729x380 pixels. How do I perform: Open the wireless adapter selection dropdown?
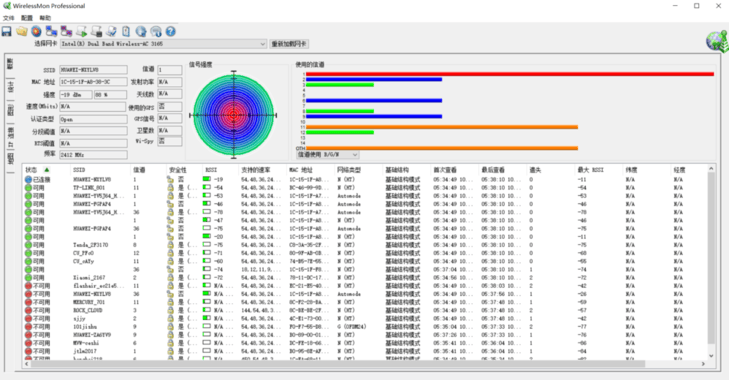[163, 44]
